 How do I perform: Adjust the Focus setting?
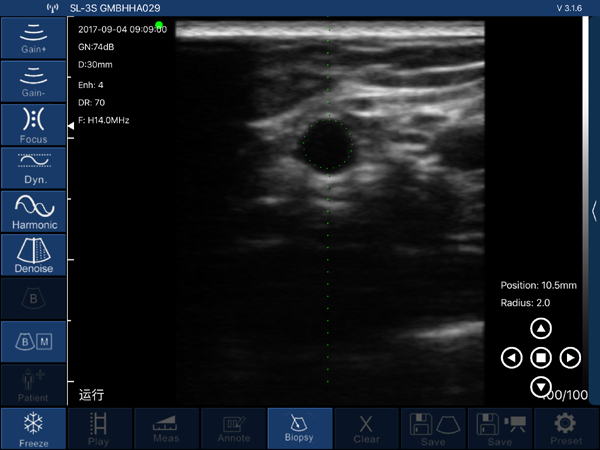coord(32,125)
